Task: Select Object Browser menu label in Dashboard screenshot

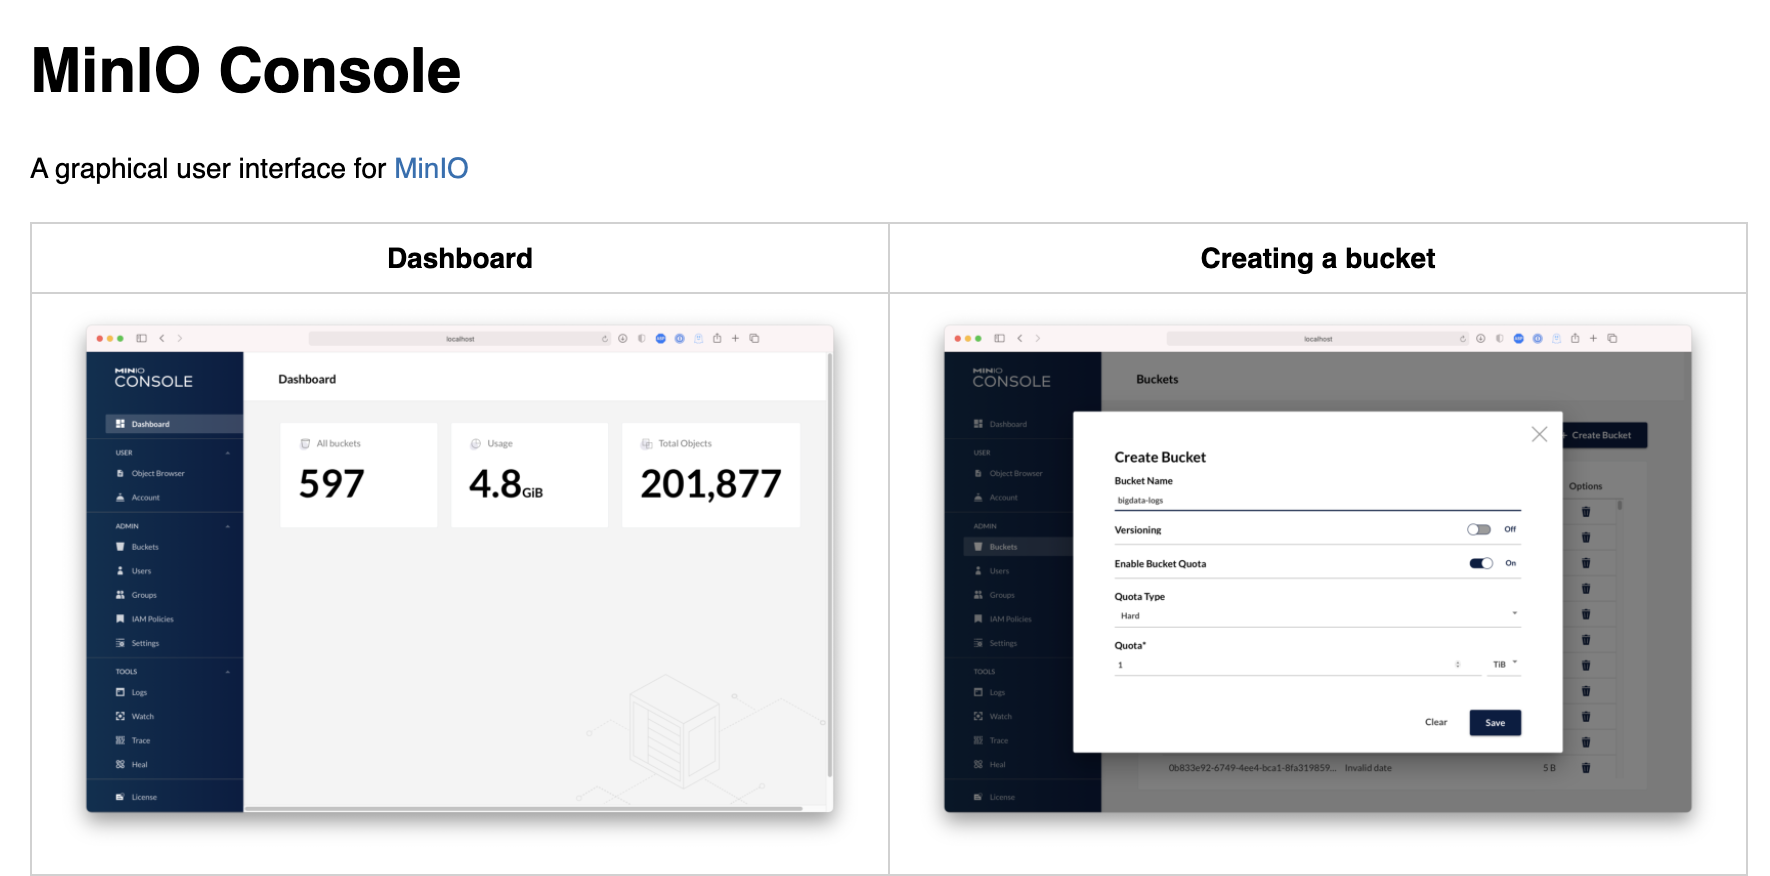Action: [x=158, y=473]
